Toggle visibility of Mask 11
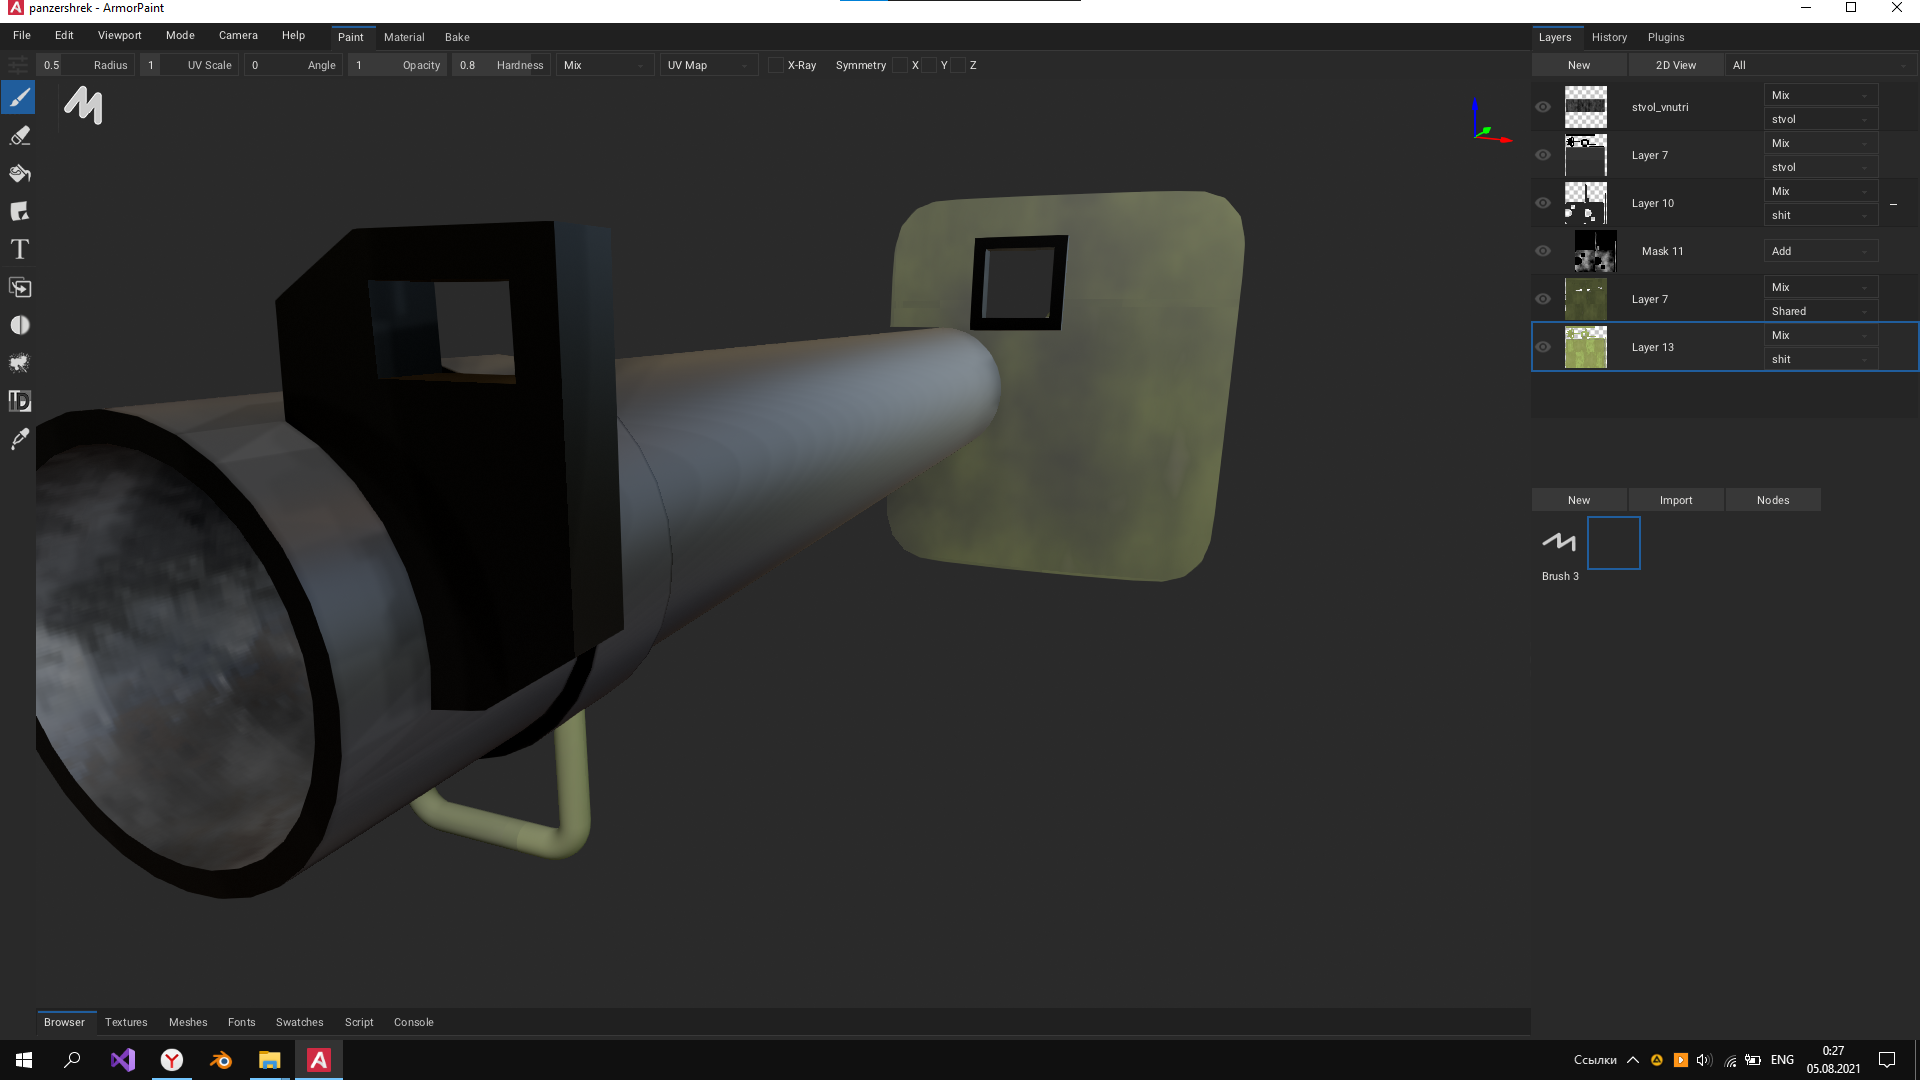 click(x=1543, y=251)
